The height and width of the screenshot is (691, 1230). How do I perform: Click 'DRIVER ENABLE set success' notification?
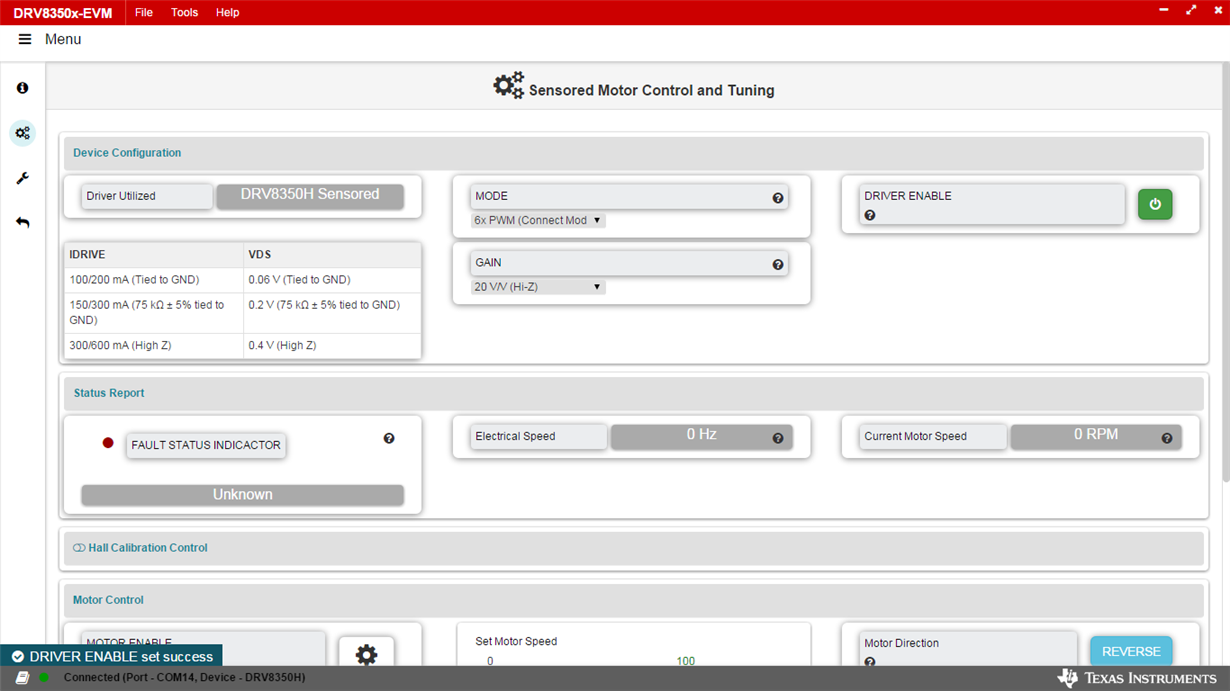(111, 657)
